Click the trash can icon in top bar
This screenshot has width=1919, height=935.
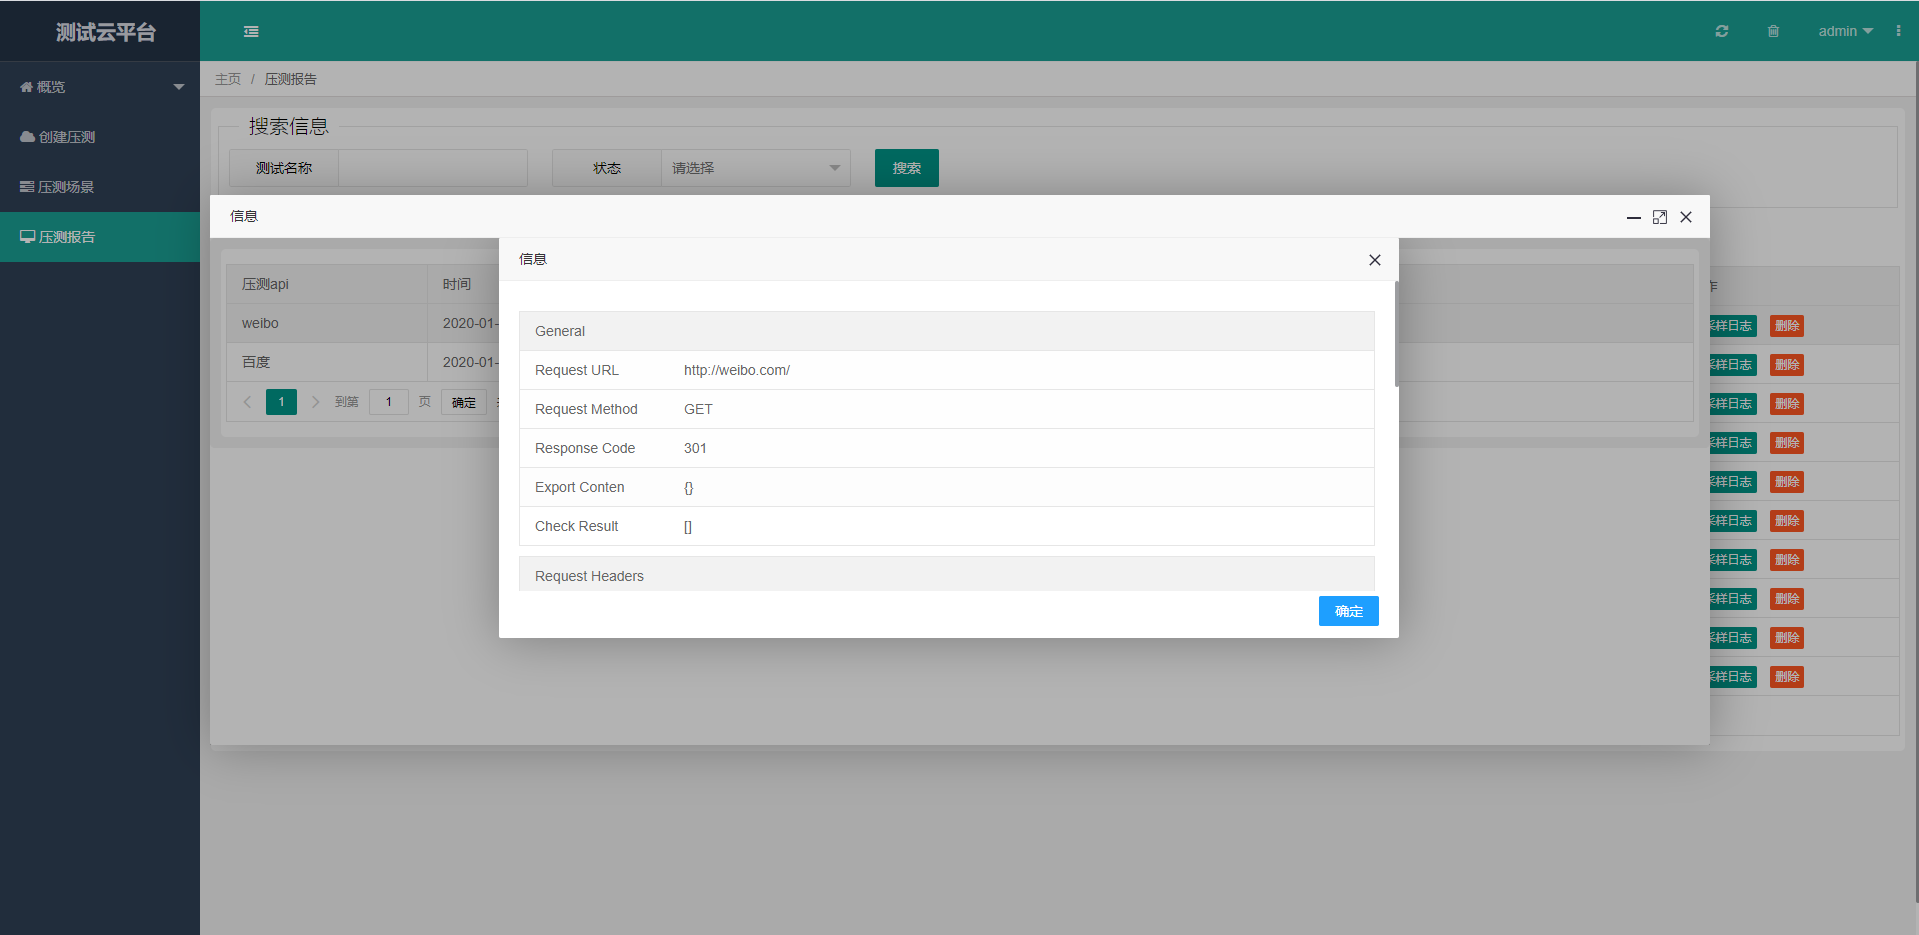click(x=1773, y=31)
